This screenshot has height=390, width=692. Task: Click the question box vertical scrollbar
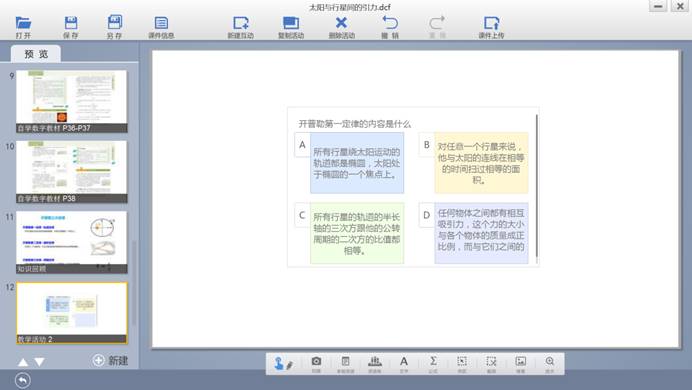pos(537,186)
